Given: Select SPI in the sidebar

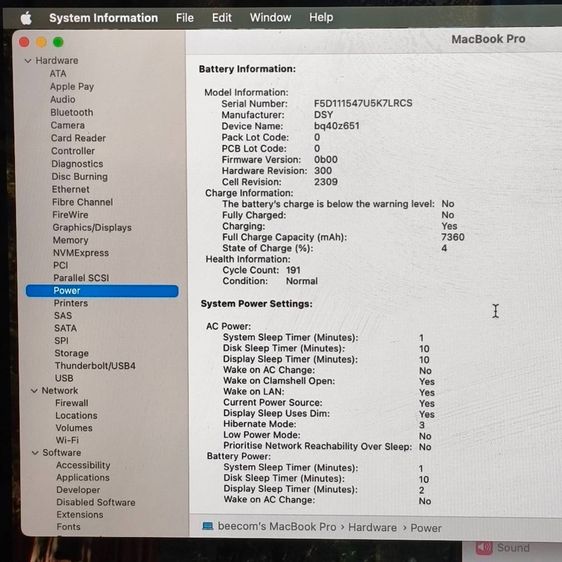Looking at the screenshot, I should (61, 341).
